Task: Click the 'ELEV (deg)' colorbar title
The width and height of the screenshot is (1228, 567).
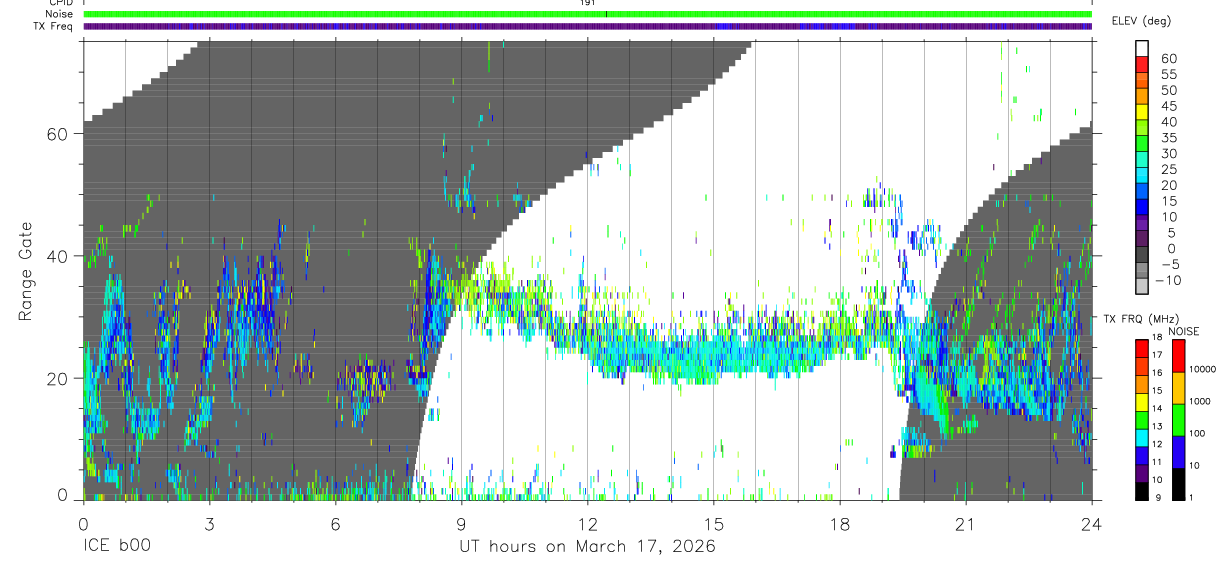Action: coord(1141,21)
